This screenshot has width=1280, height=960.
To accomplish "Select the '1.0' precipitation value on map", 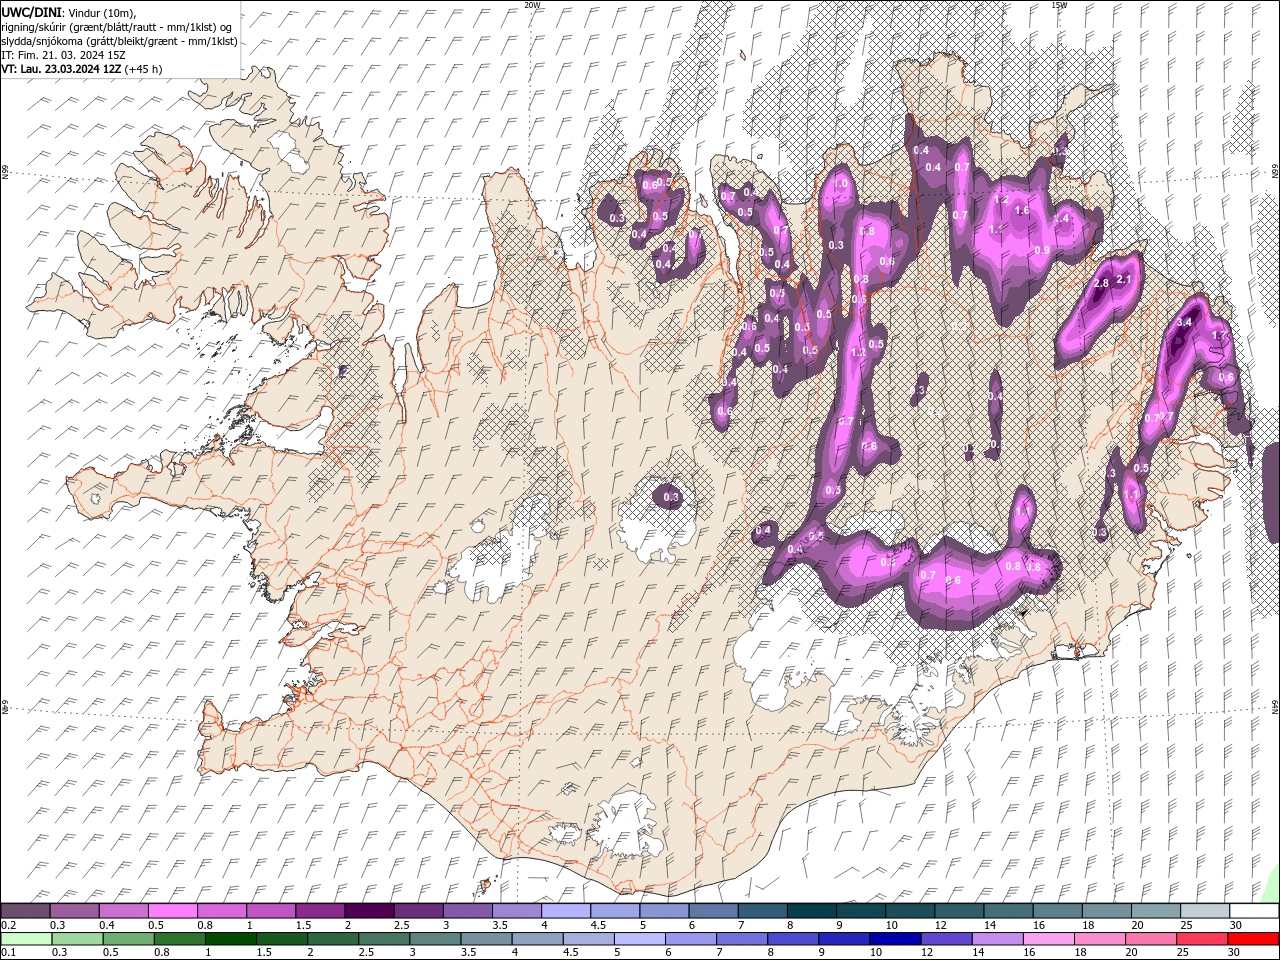I will (840, 184).
